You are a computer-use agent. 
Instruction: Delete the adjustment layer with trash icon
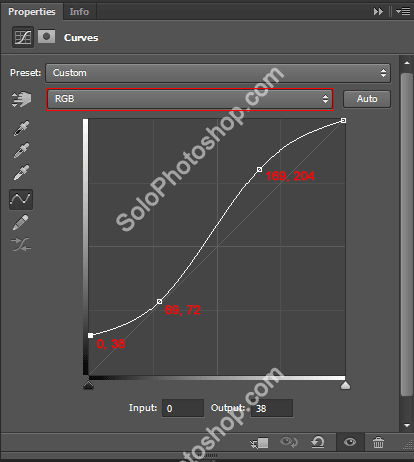(378, 443)
